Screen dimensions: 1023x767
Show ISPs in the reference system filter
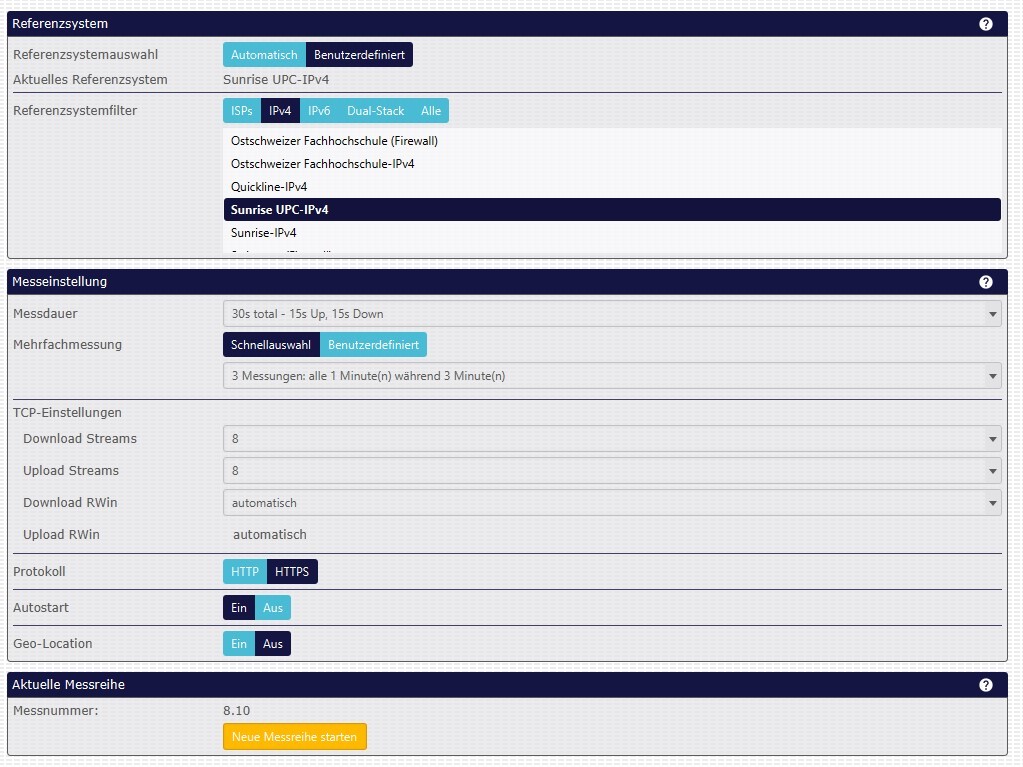(x=242, y=111)
